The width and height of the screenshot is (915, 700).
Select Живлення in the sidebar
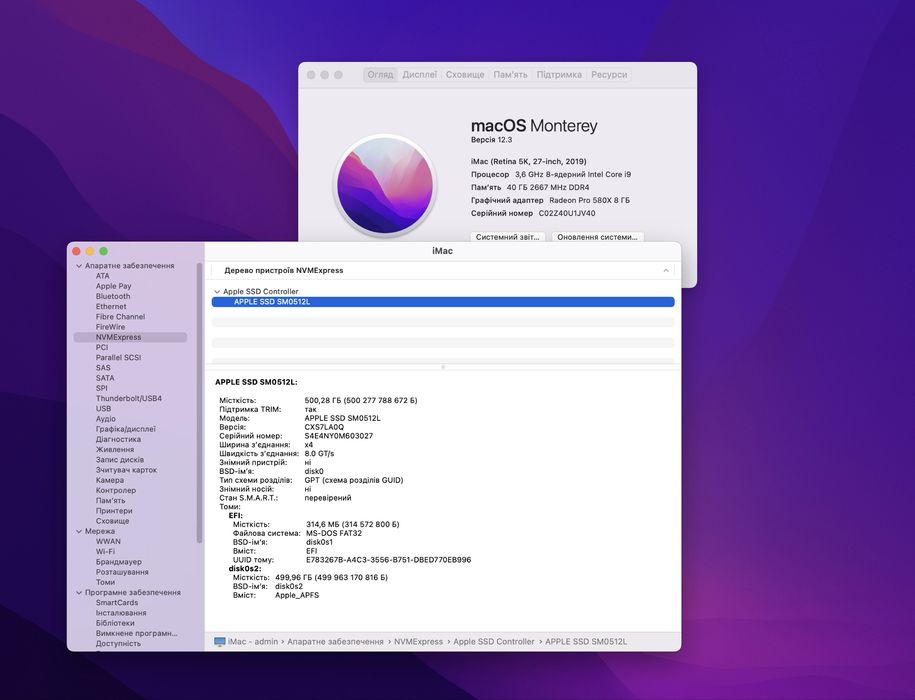tap(115, 449)
